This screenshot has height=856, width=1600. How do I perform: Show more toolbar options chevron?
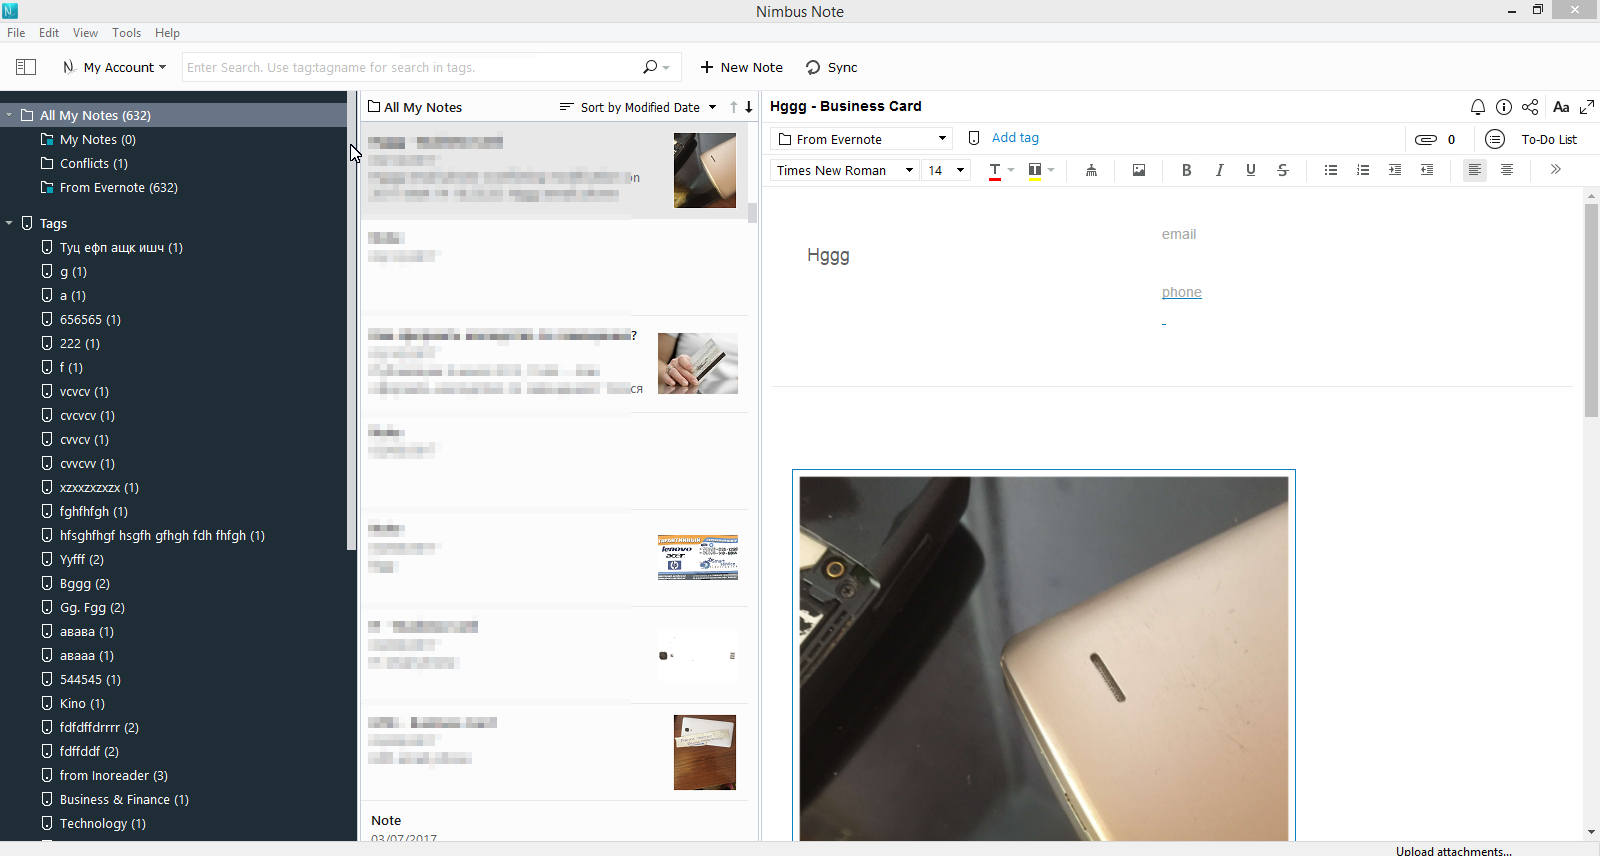click(1556, 169)
